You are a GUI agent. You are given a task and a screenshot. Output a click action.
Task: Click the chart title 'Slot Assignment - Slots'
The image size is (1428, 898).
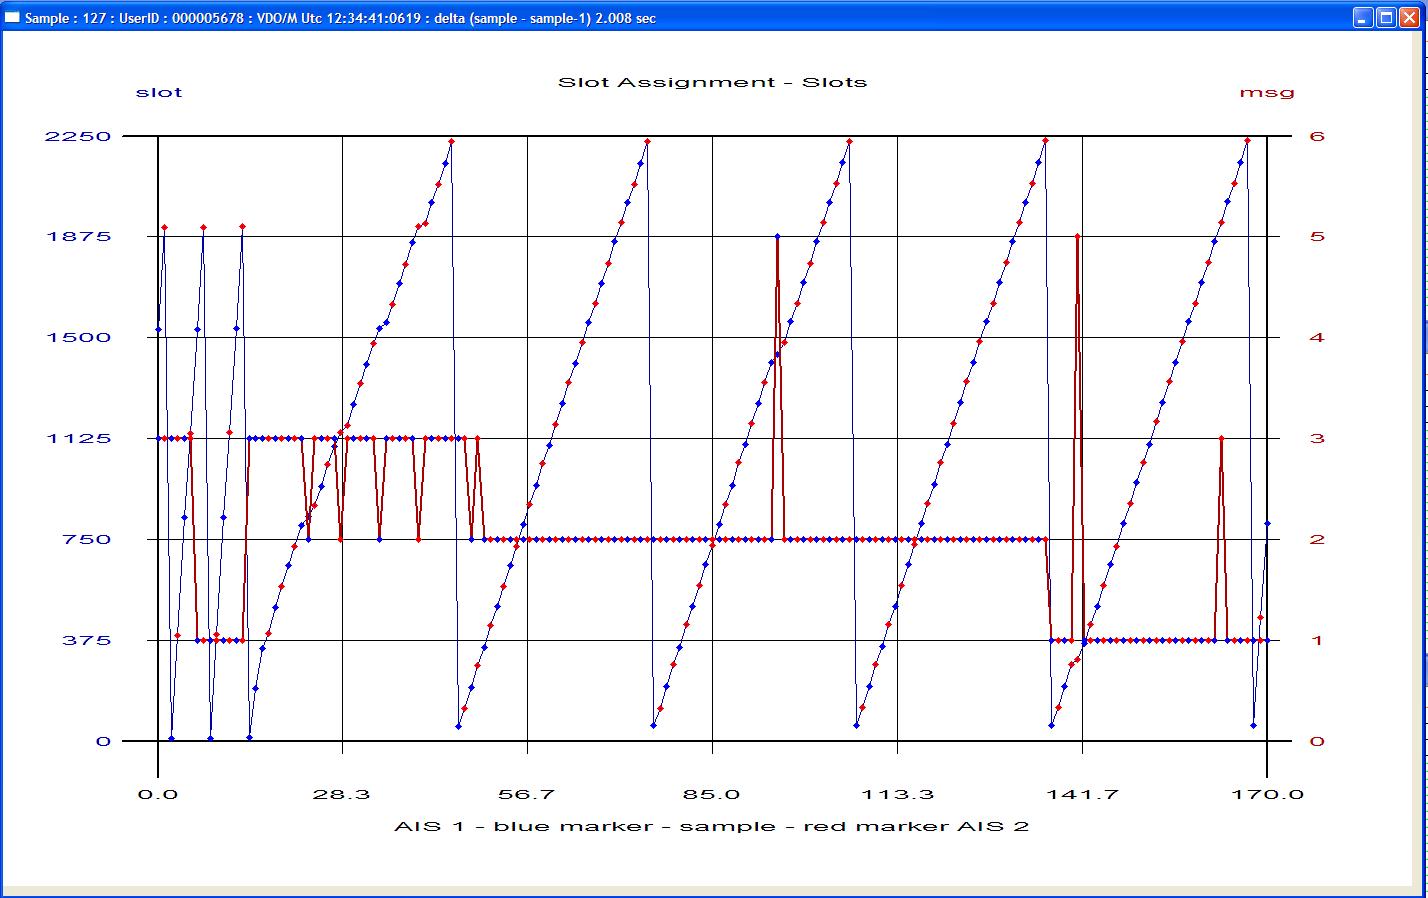(x=712, y=82)
